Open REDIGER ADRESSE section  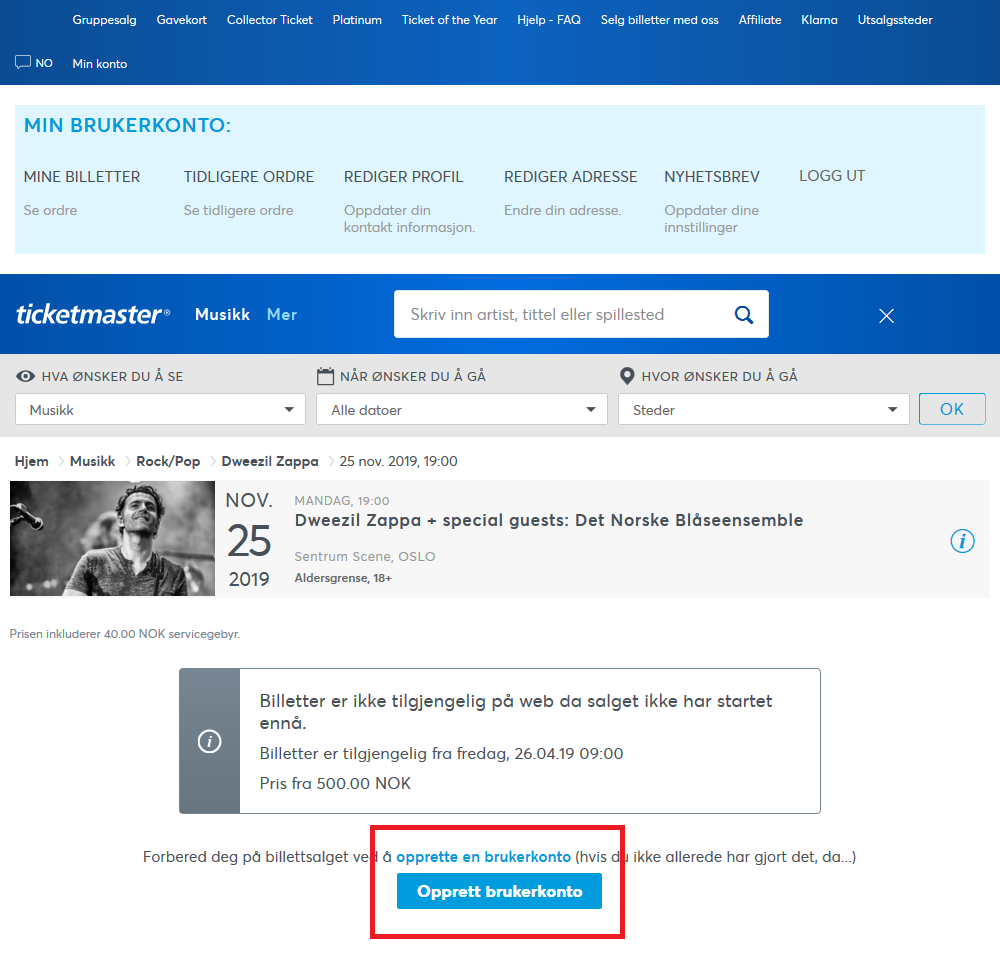tap(570, 177)
